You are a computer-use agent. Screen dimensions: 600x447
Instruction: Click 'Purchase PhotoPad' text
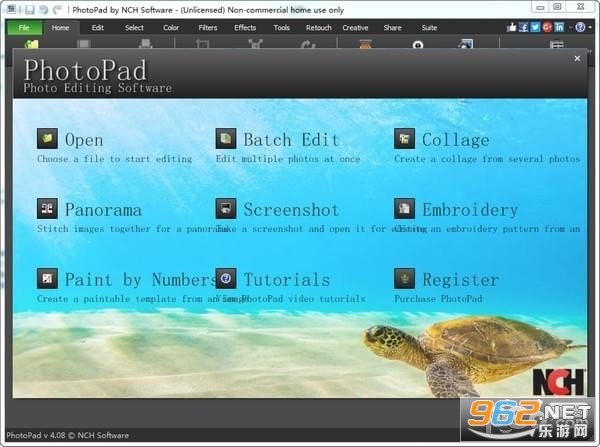(x=438, y=299)
